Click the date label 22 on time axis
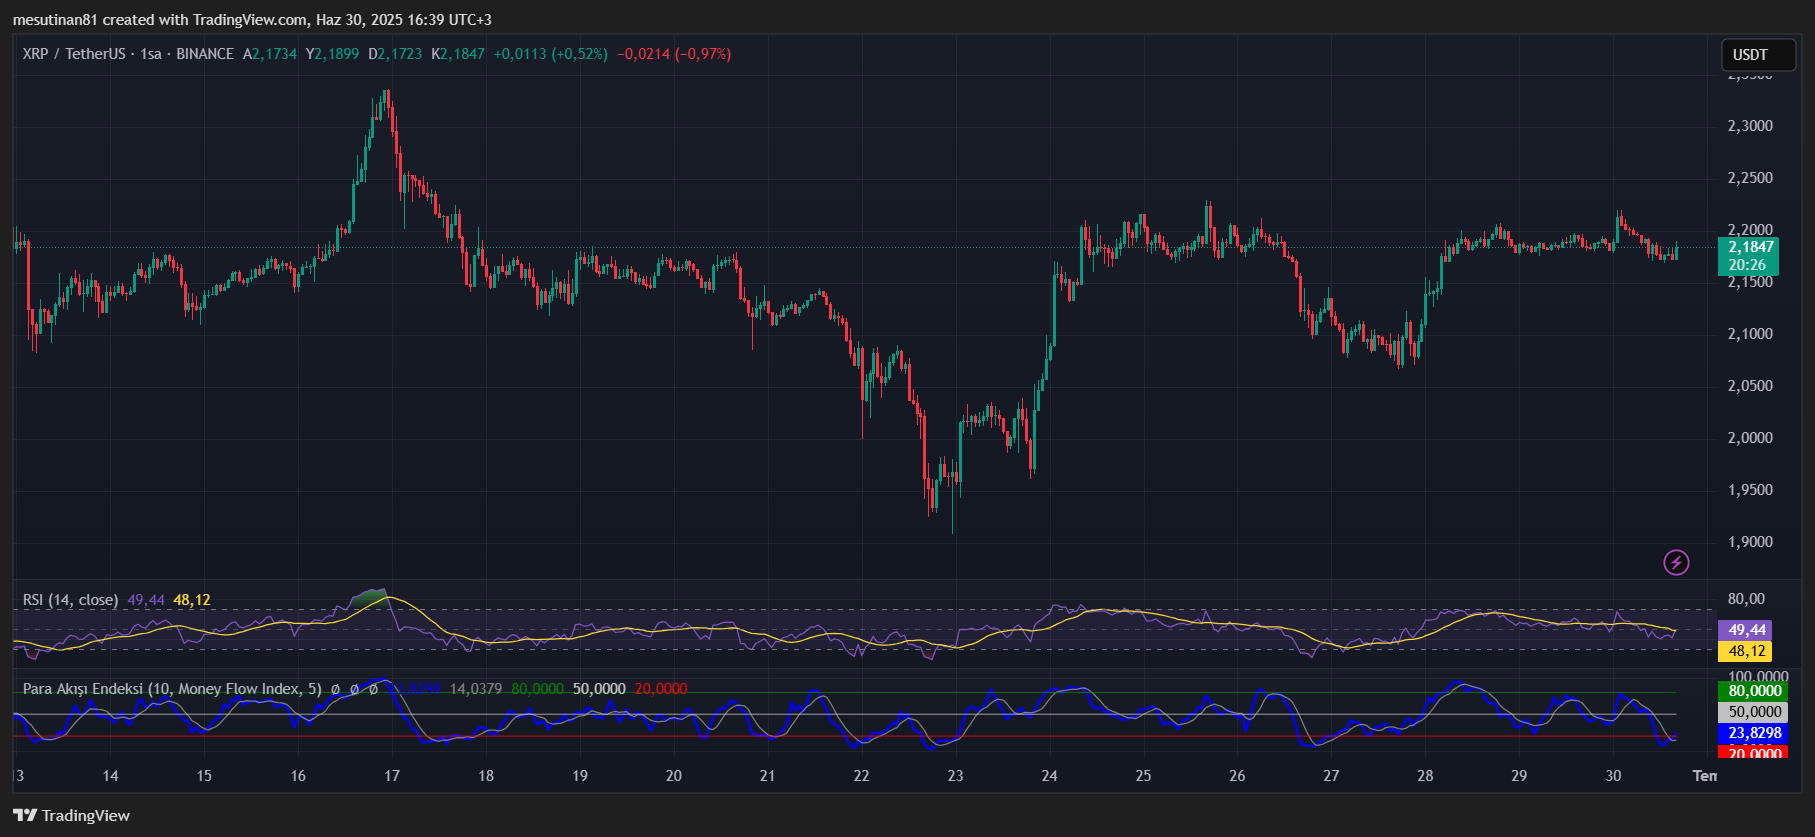 coord(862,776)
